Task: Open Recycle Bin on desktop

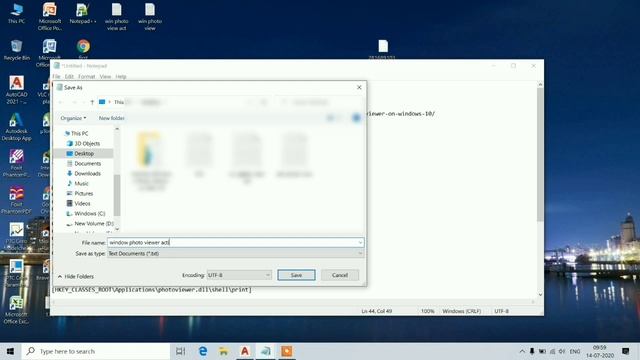Action: pos(16,50)
